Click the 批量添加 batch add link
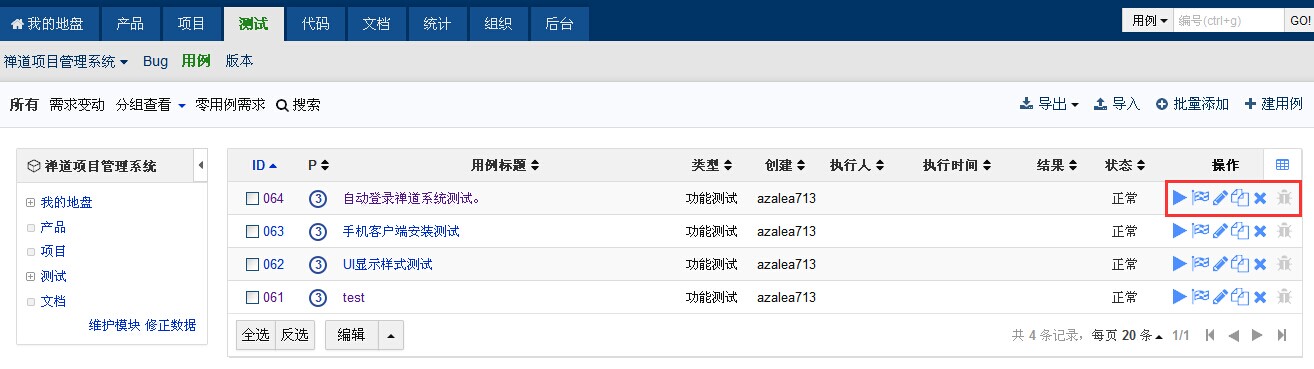 tap(1192, 104)
